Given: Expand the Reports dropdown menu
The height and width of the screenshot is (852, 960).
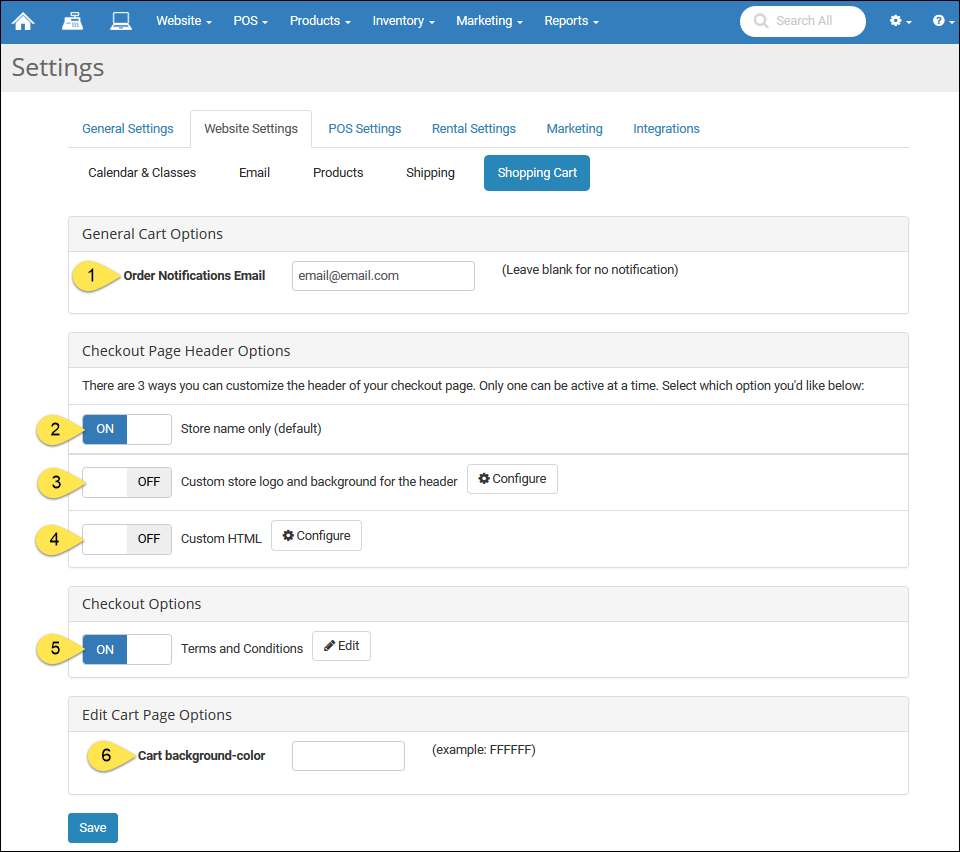Looking at the screenshot, I should coord(571,21).
